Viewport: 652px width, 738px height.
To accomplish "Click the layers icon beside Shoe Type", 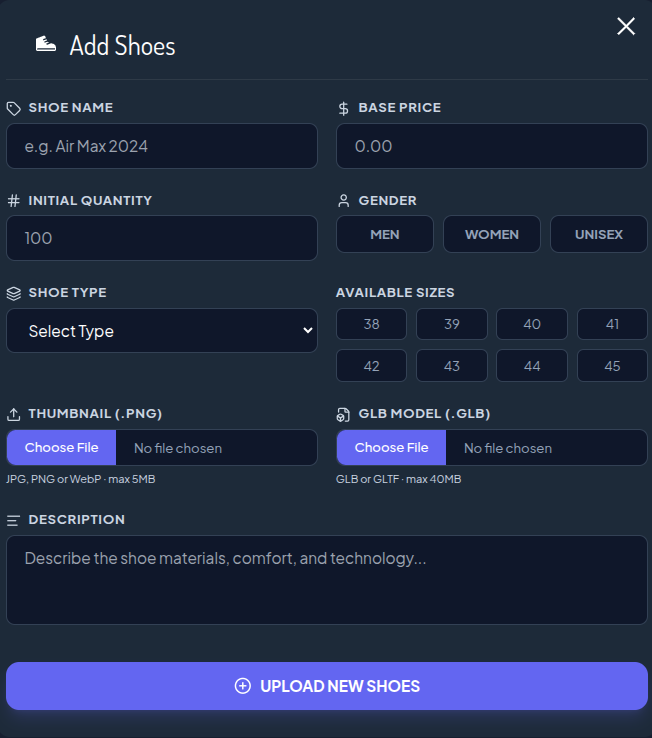I will (x=14, y=293).
